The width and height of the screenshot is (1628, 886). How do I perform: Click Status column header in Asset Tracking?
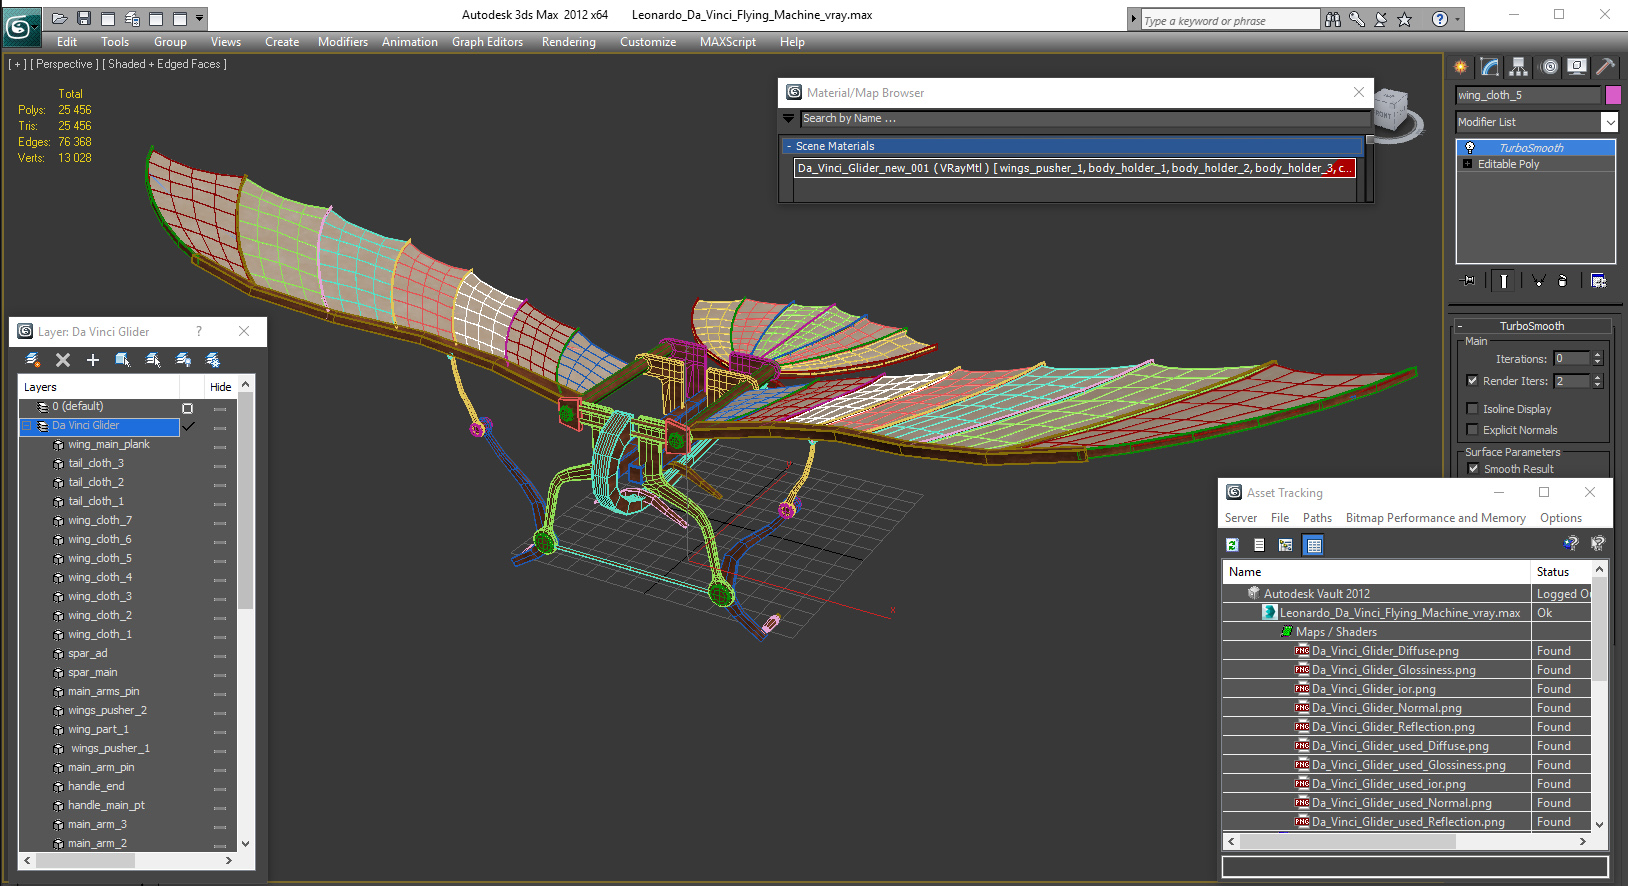click(x=1561, y=572)
